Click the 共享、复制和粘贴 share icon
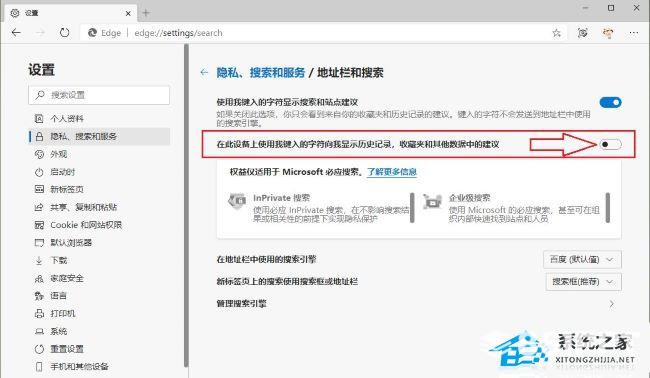This screenshot has width=650, height=378. pyautogui.click(x=39, y=207)
